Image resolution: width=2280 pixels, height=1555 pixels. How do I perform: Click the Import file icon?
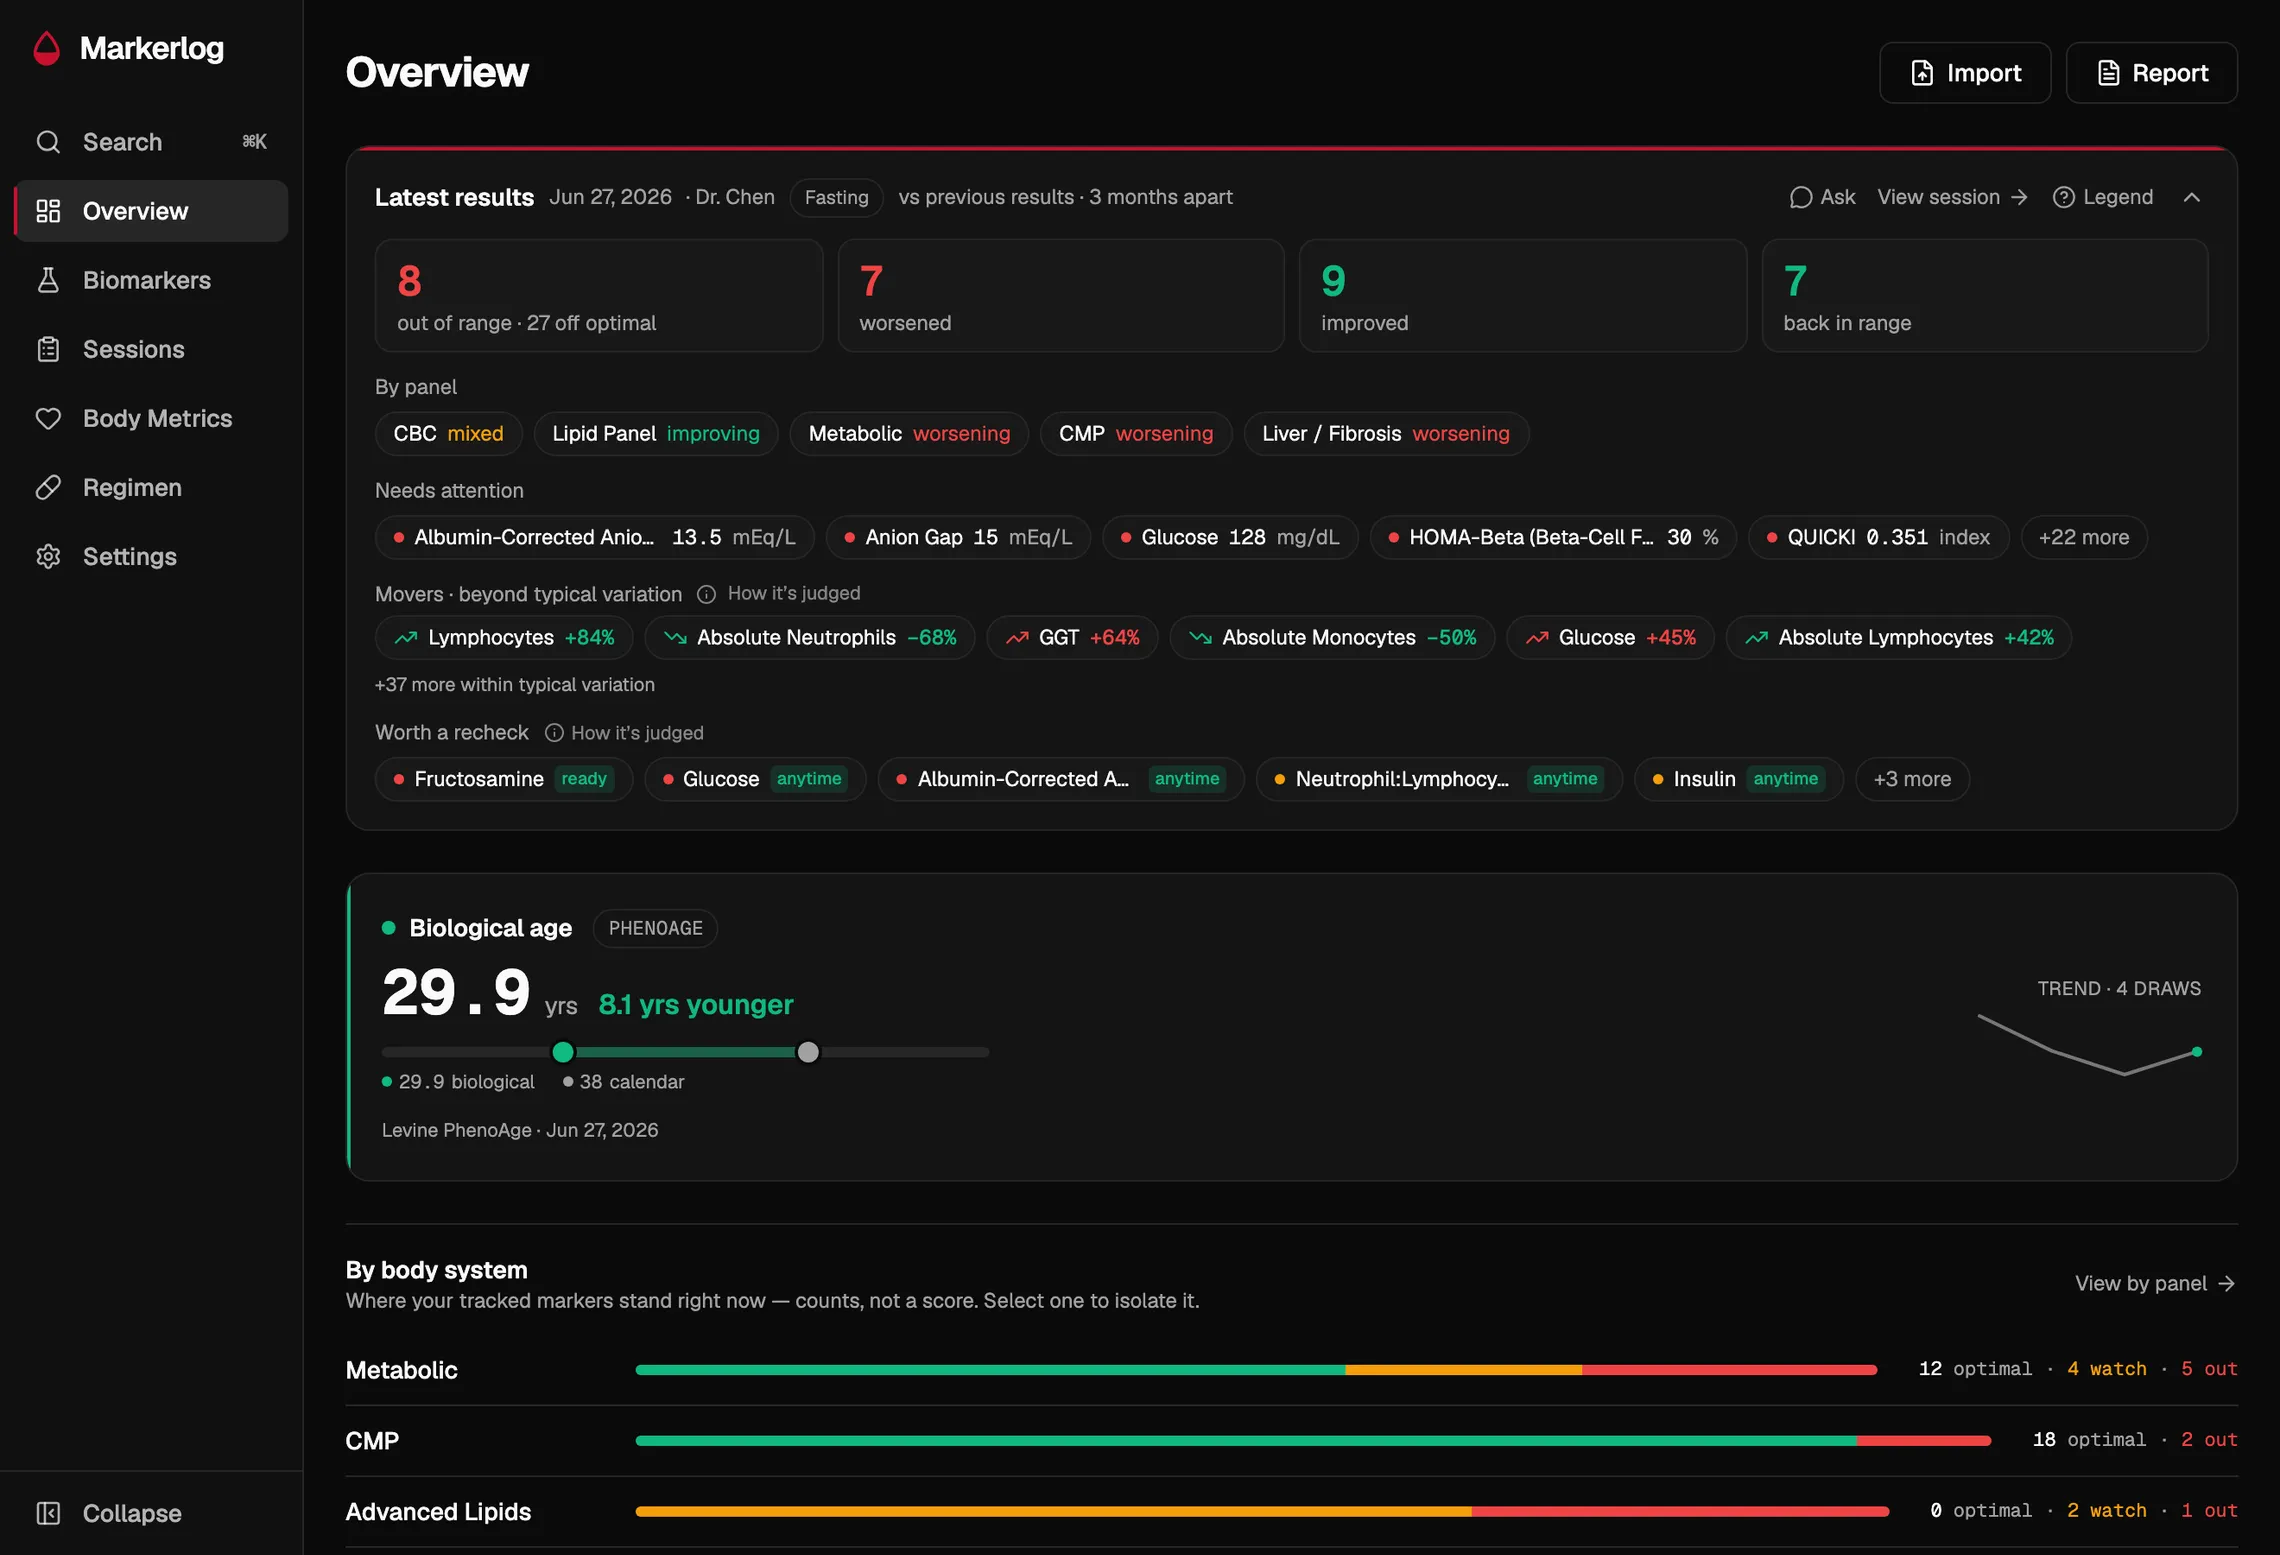[1922, 73]
